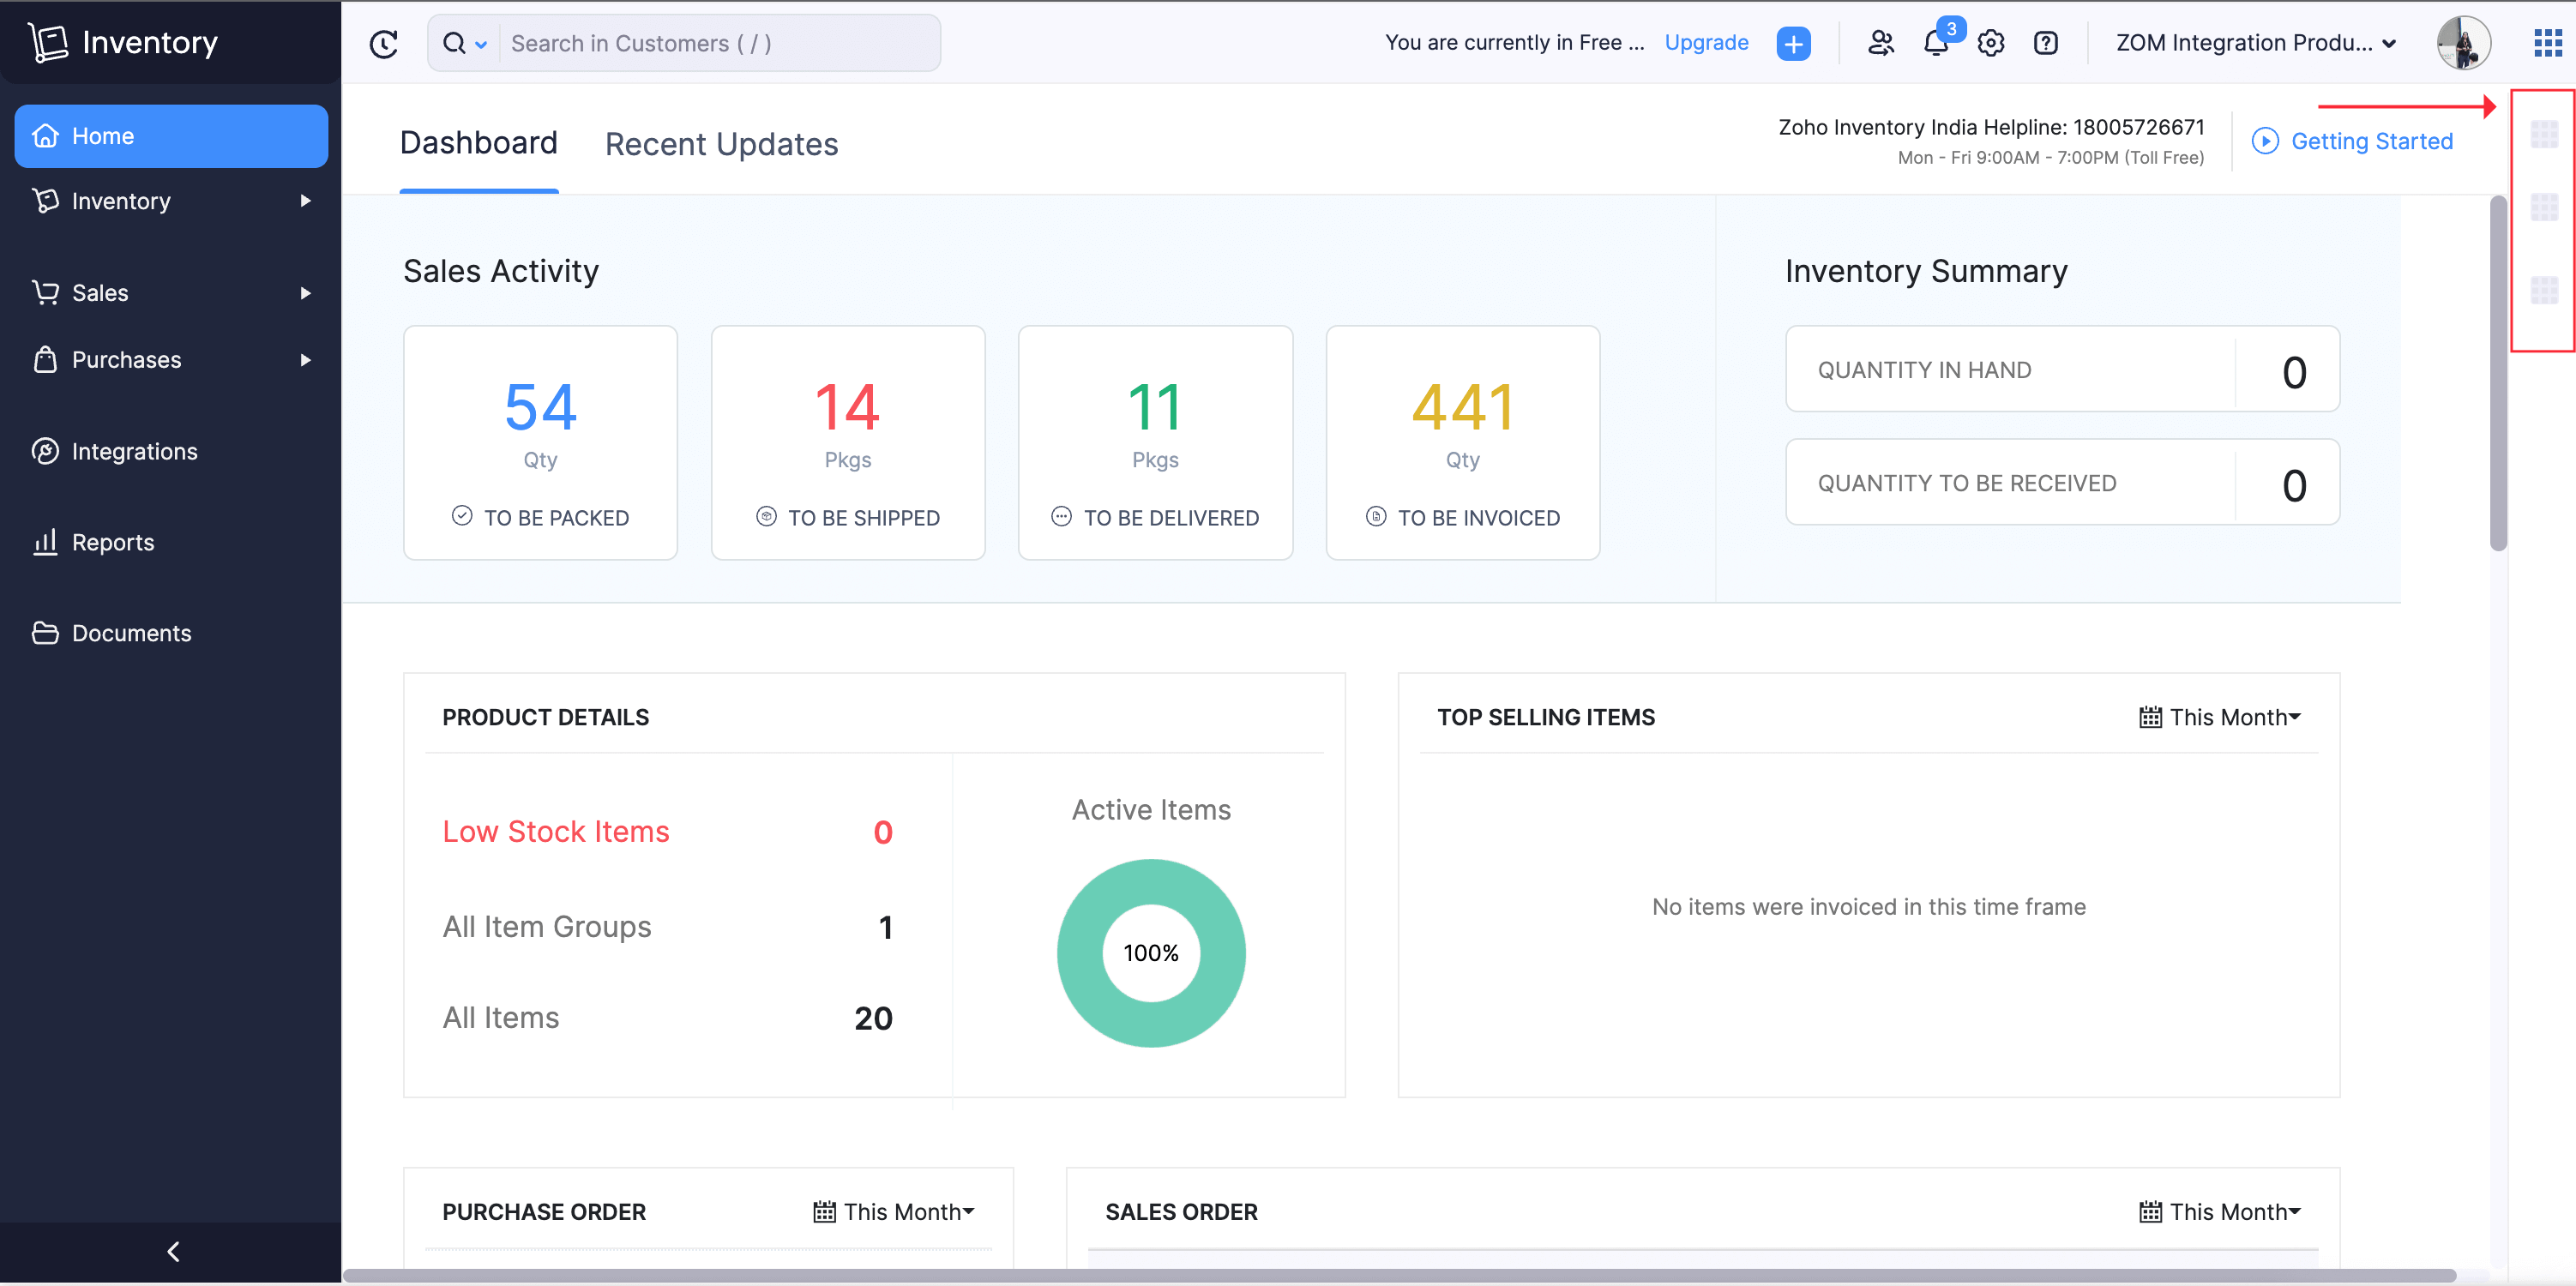Click the Getting Started link

[2371, 141]
